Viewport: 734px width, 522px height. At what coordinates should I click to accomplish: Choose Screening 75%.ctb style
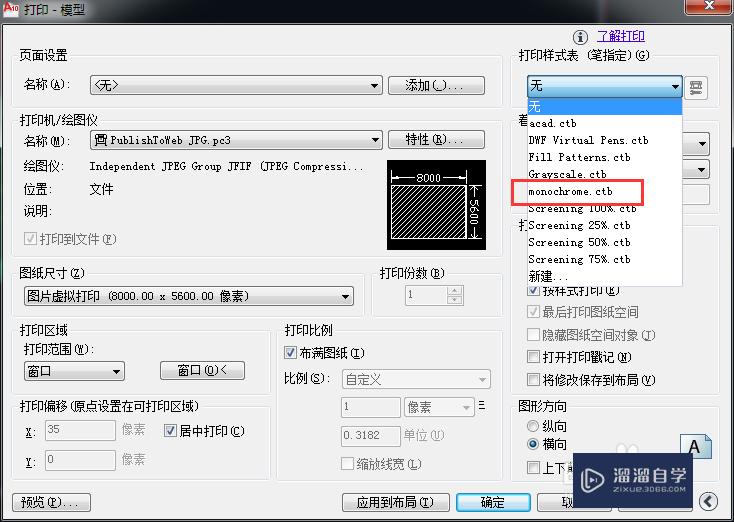(604, 259)
